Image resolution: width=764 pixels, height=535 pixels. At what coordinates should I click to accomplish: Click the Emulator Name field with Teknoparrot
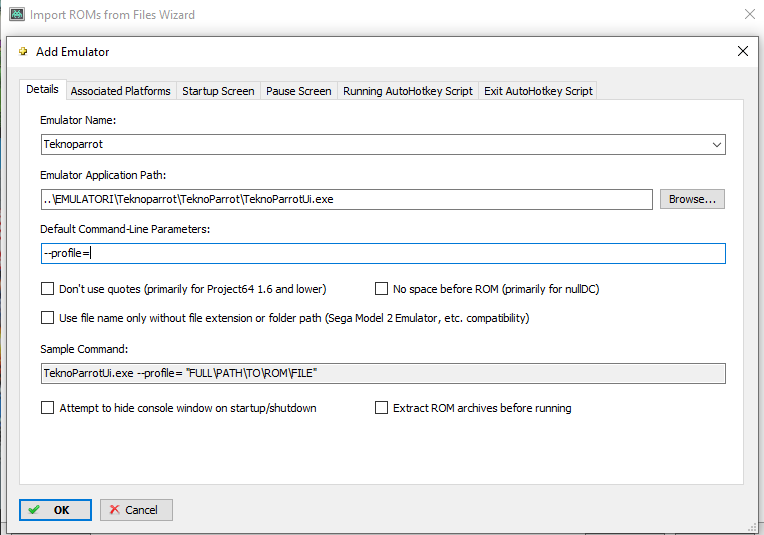(383, 145)
